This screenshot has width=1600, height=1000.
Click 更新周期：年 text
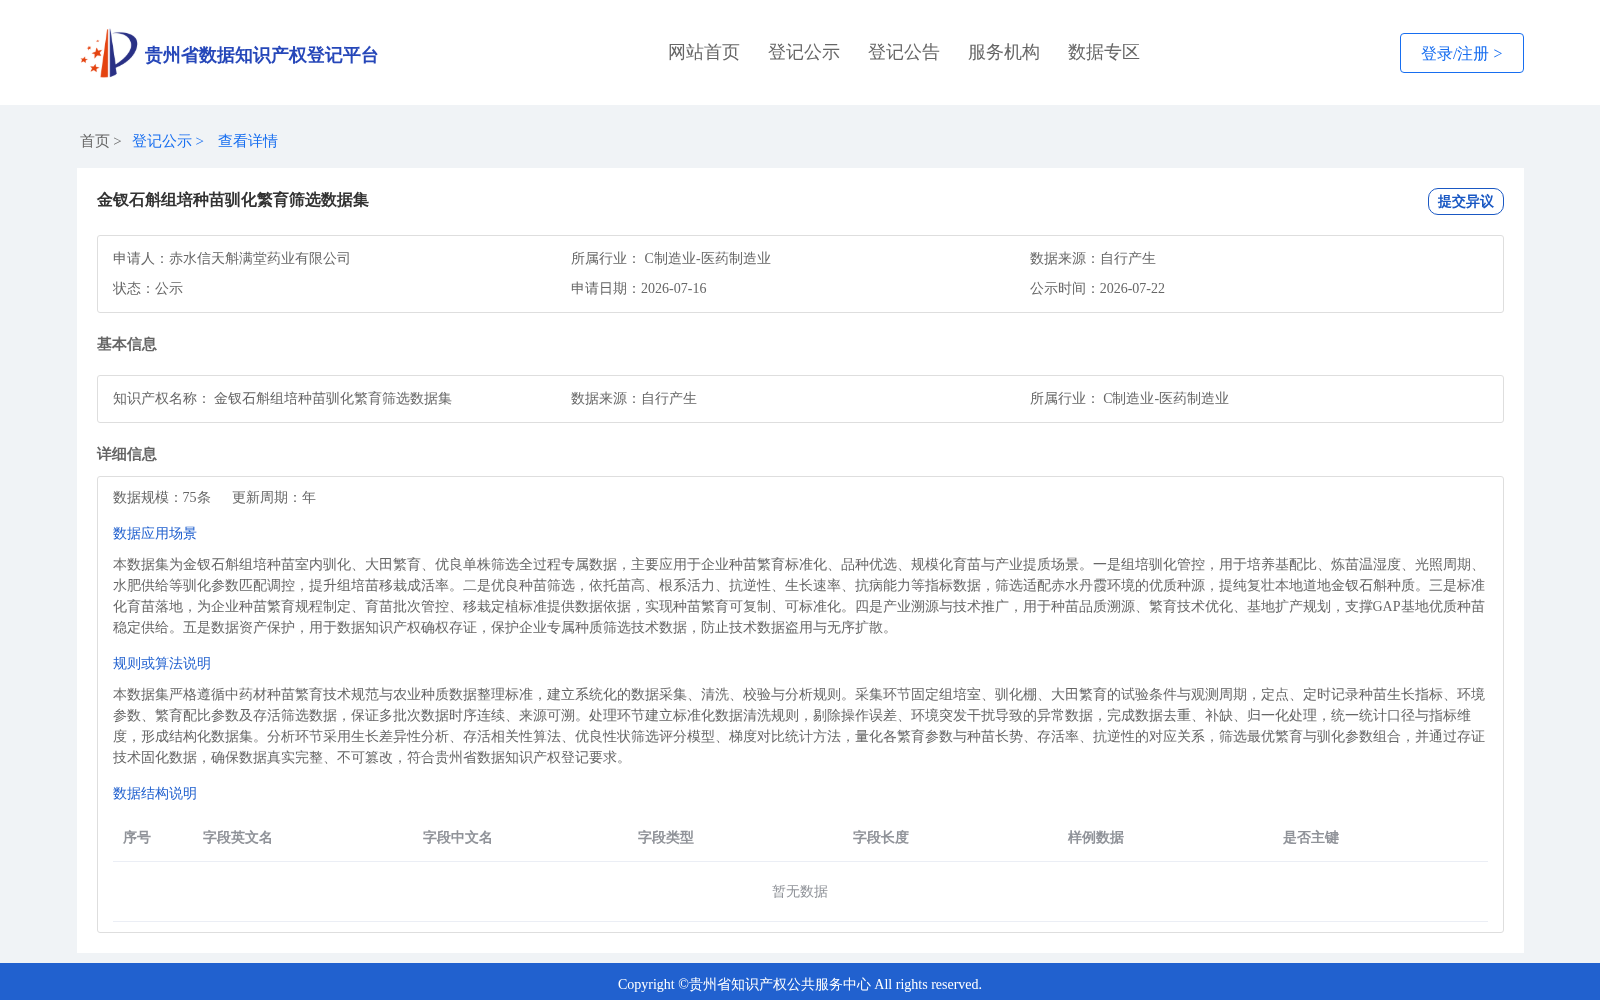[x=274, y=497]
